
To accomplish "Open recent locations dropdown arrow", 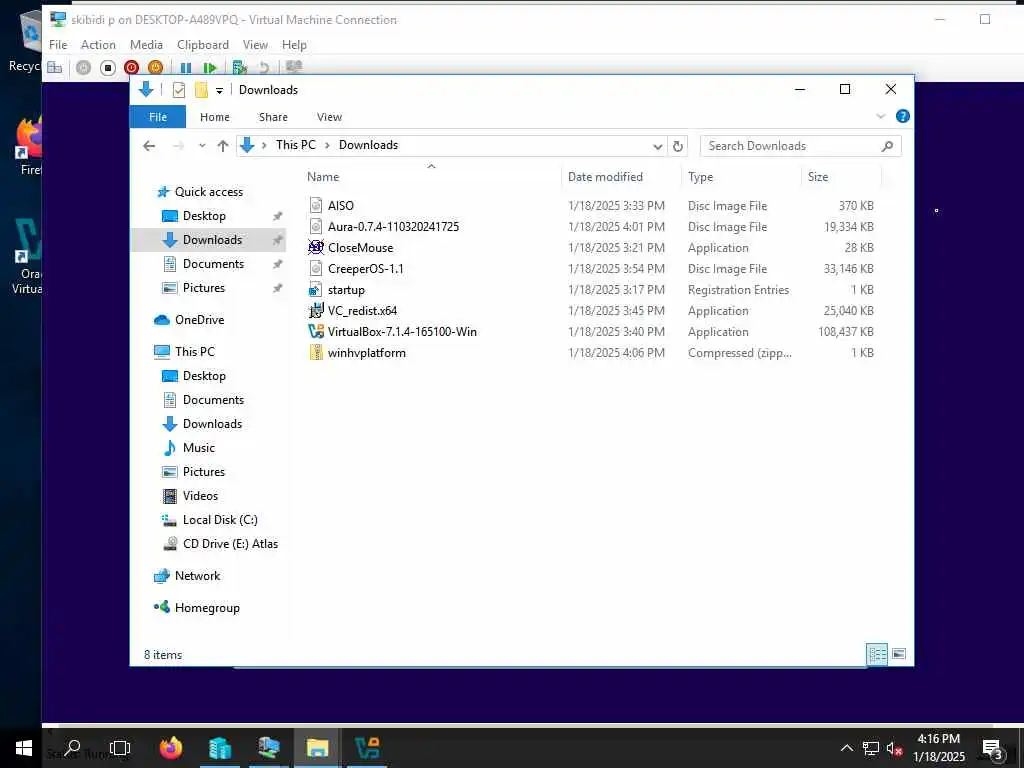I will 202,146.
